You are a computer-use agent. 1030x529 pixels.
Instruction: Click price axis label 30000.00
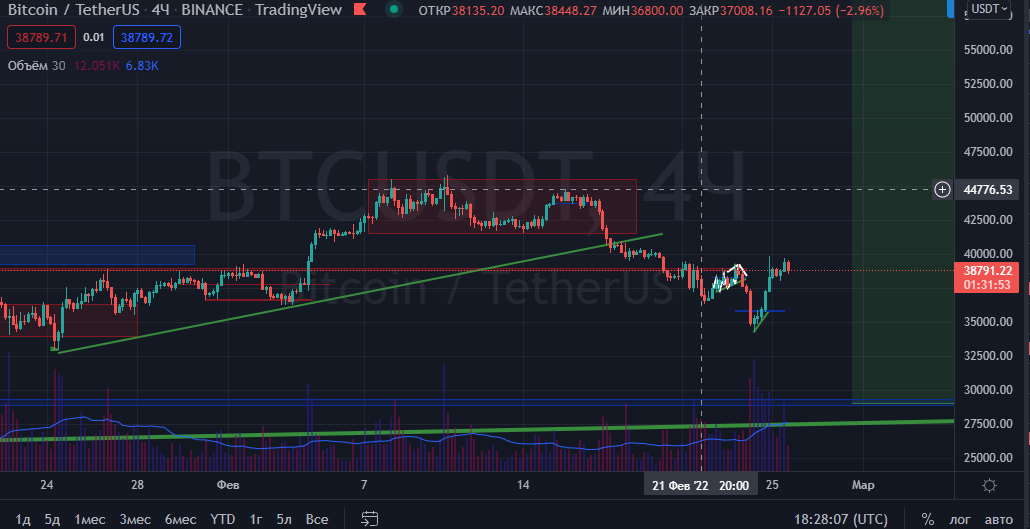point(987,389)
